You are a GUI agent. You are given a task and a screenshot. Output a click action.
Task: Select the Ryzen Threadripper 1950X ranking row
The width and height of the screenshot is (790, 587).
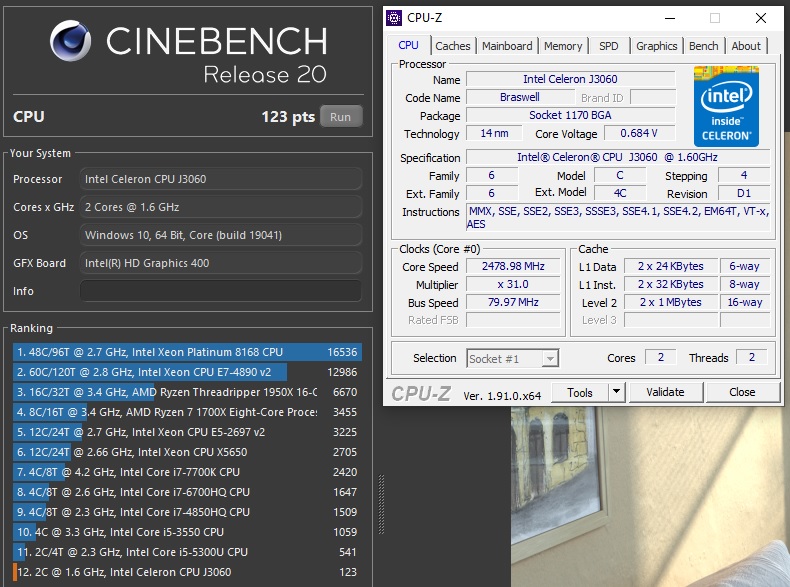click(187, 392)
